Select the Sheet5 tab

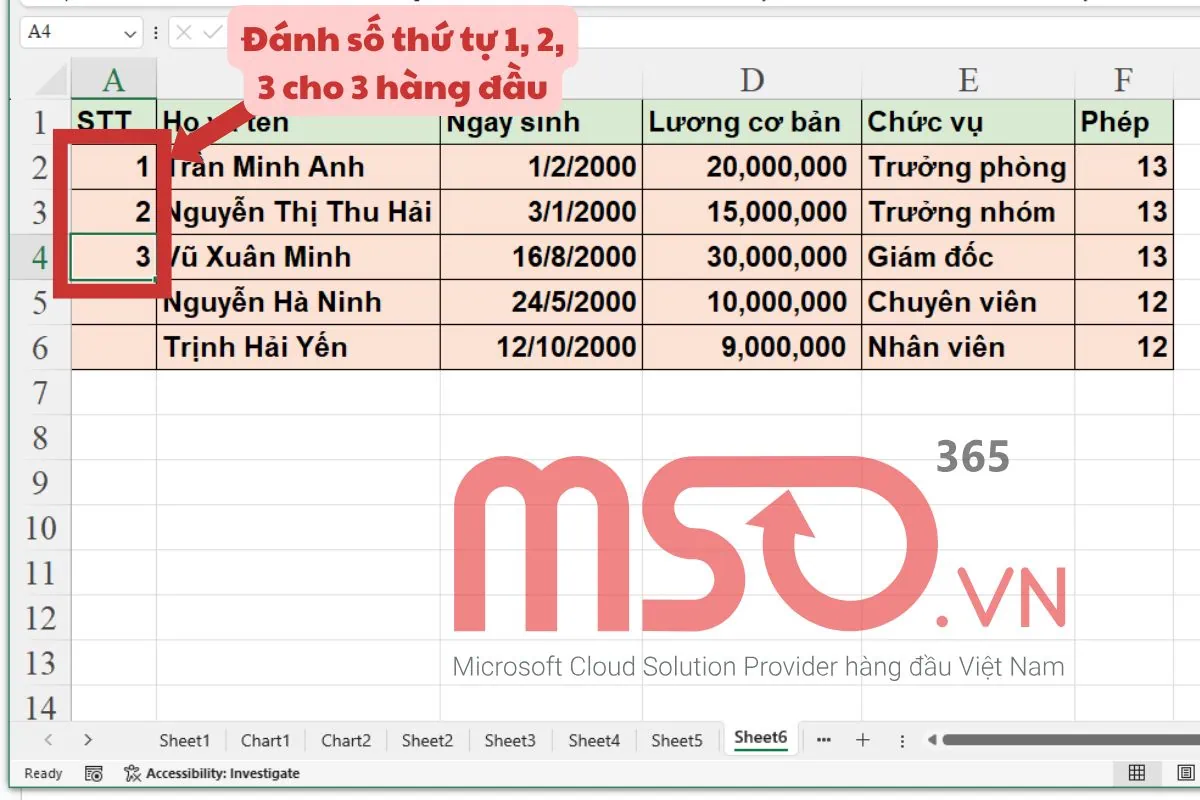pos(677,740)
